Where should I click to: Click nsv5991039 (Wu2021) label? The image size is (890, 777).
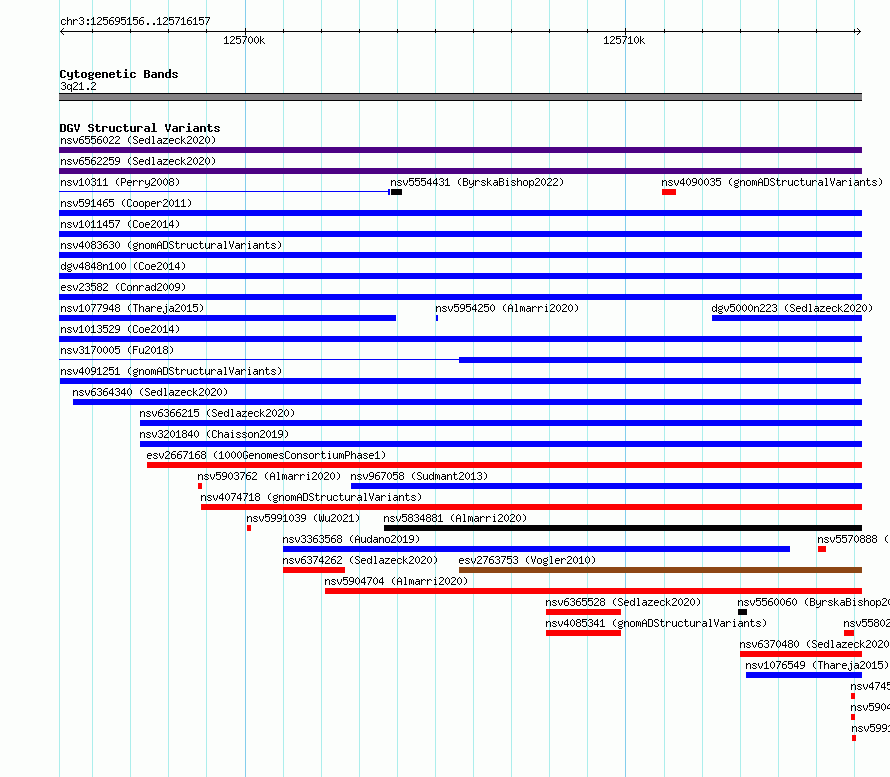click(303, 518)
